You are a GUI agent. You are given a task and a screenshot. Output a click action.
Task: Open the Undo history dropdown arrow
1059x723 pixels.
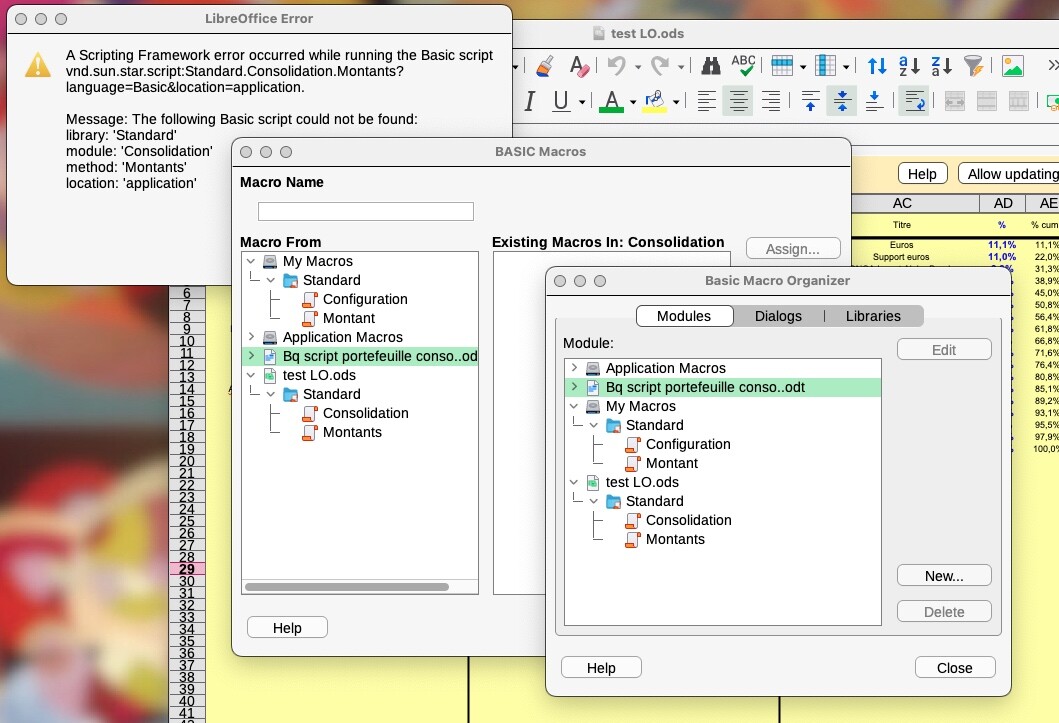pyautogui.click(x=638, y=67)
